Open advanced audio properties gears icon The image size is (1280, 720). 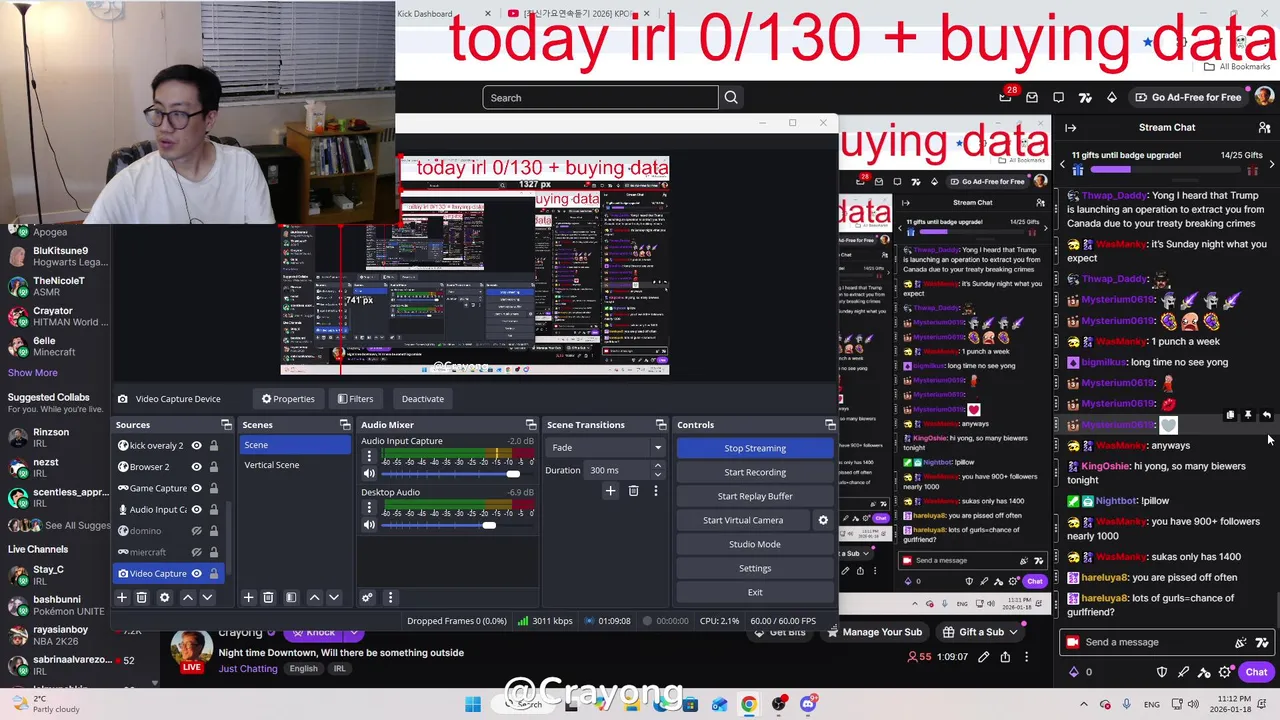click(x=367, y=597)
